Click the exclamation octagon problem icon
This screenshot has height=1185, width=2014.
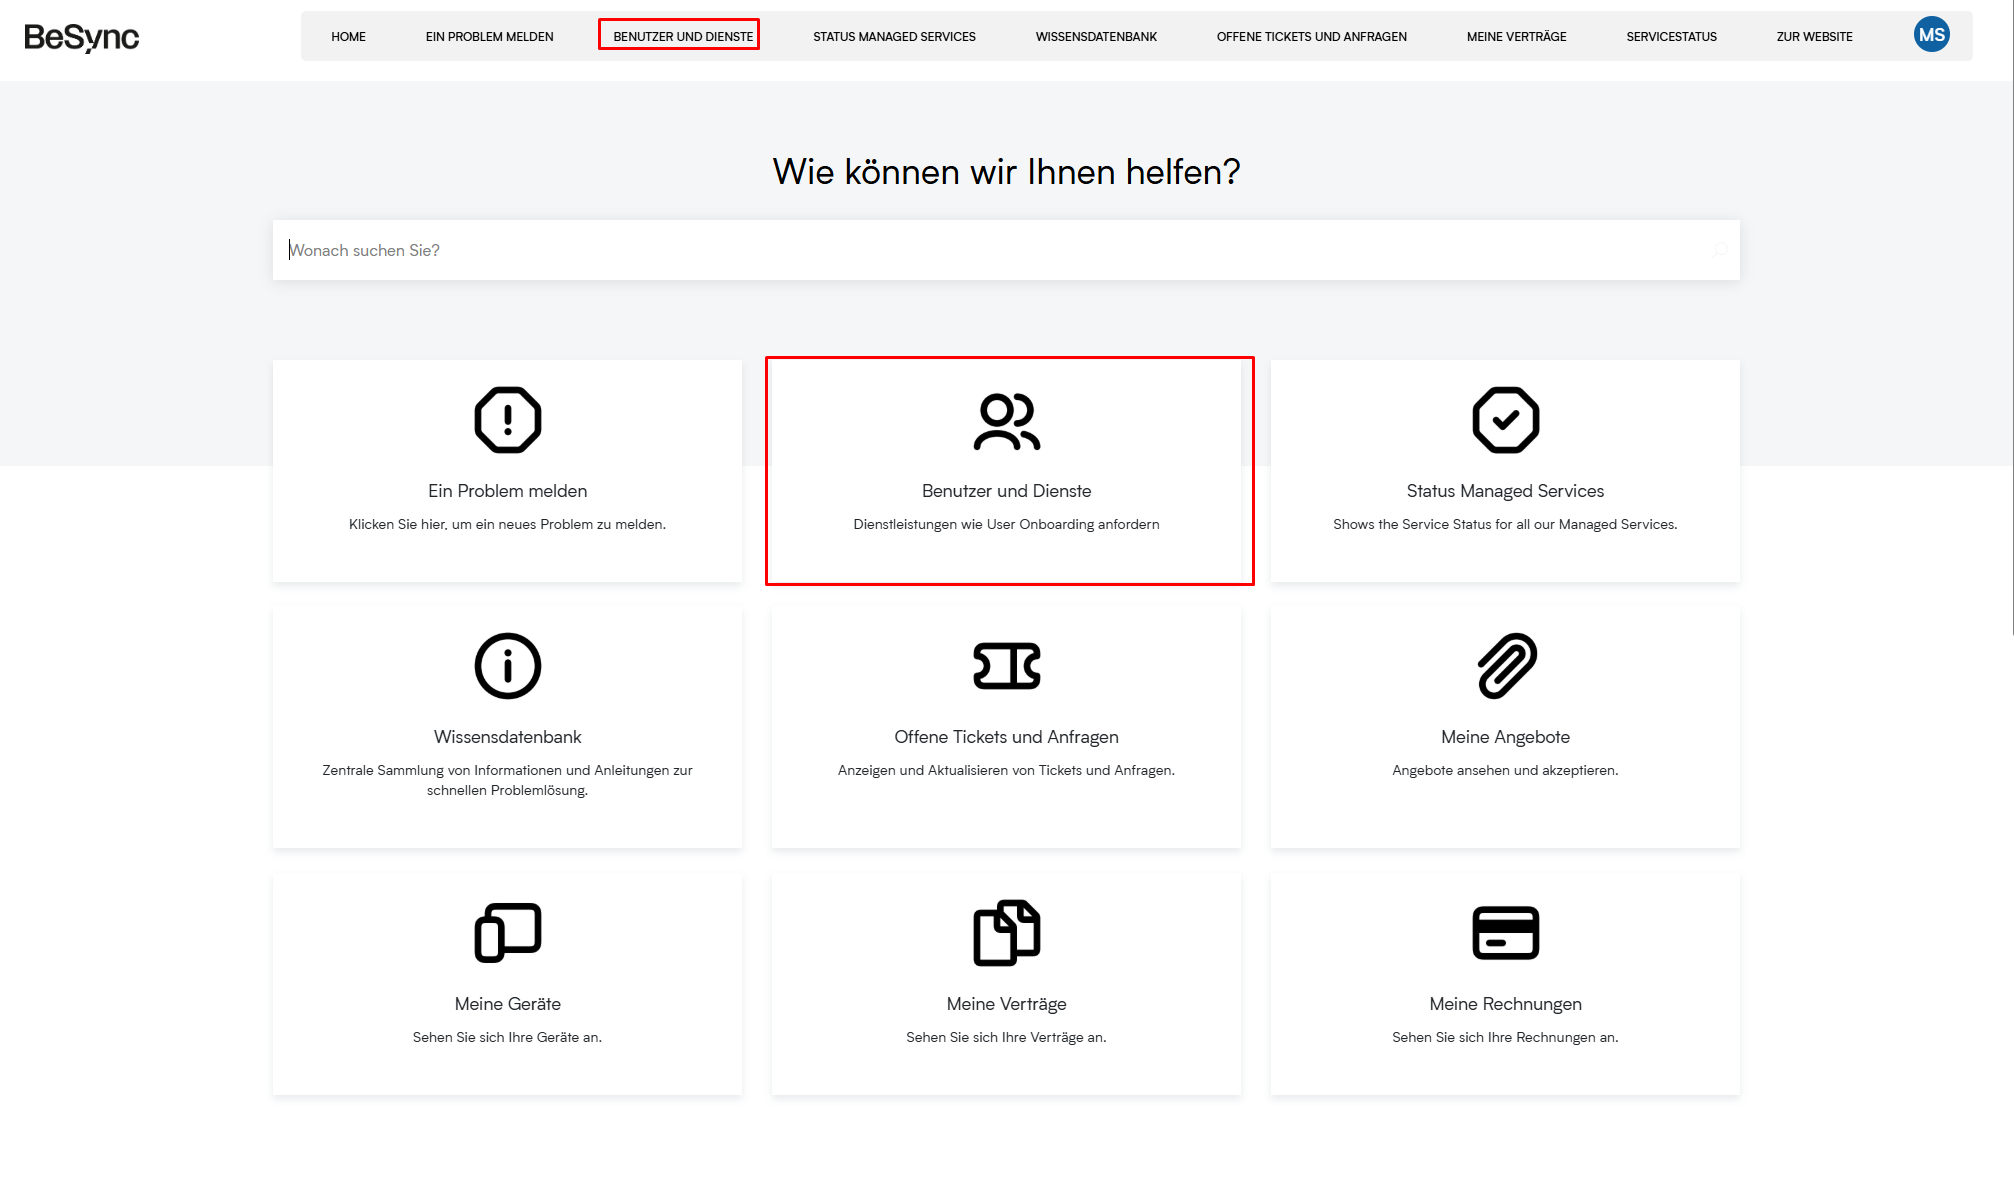point(507,420)
